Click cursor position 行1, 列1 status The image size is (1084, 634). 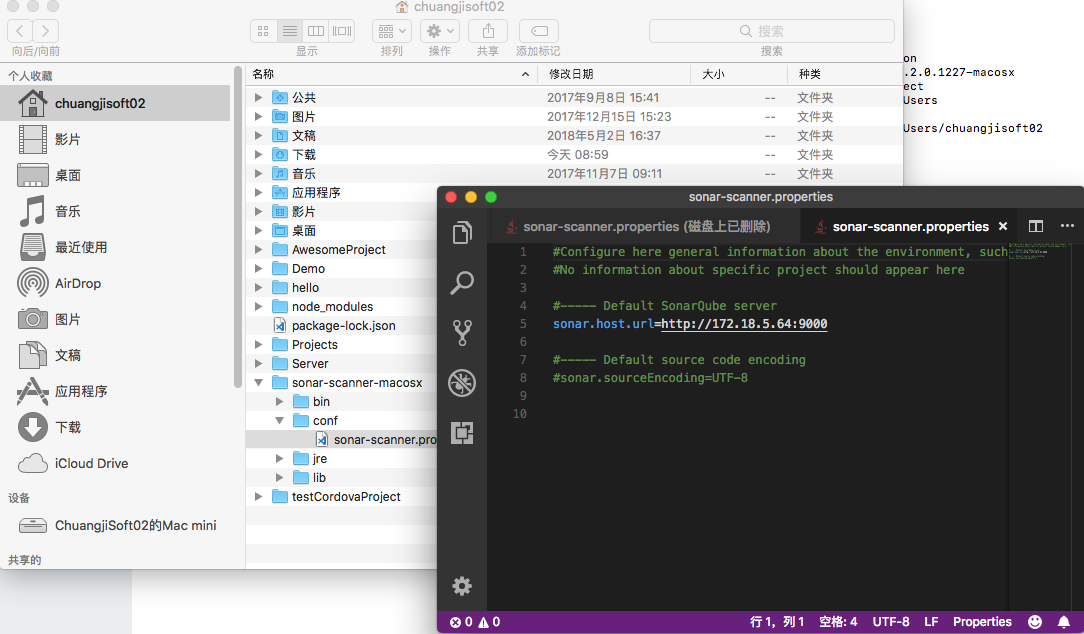point(777,622)
